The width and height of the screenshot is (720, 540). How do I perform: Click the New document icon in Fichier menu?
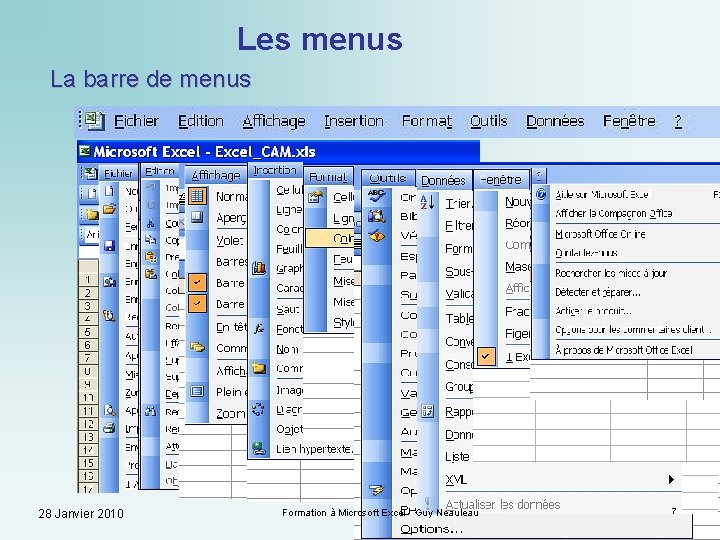109,190
